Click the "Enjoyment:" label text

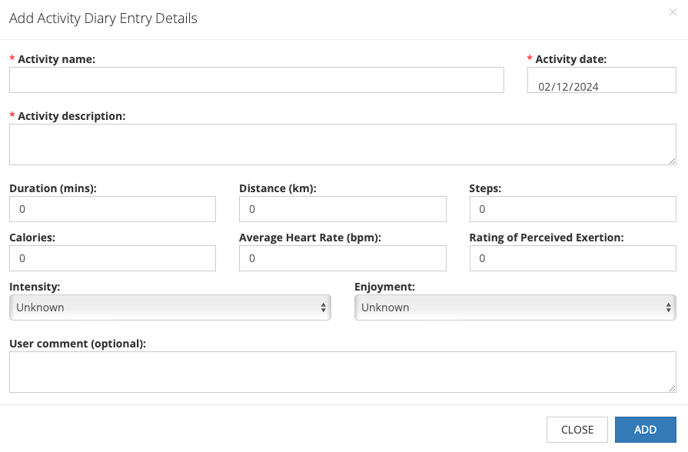point(384,286)
